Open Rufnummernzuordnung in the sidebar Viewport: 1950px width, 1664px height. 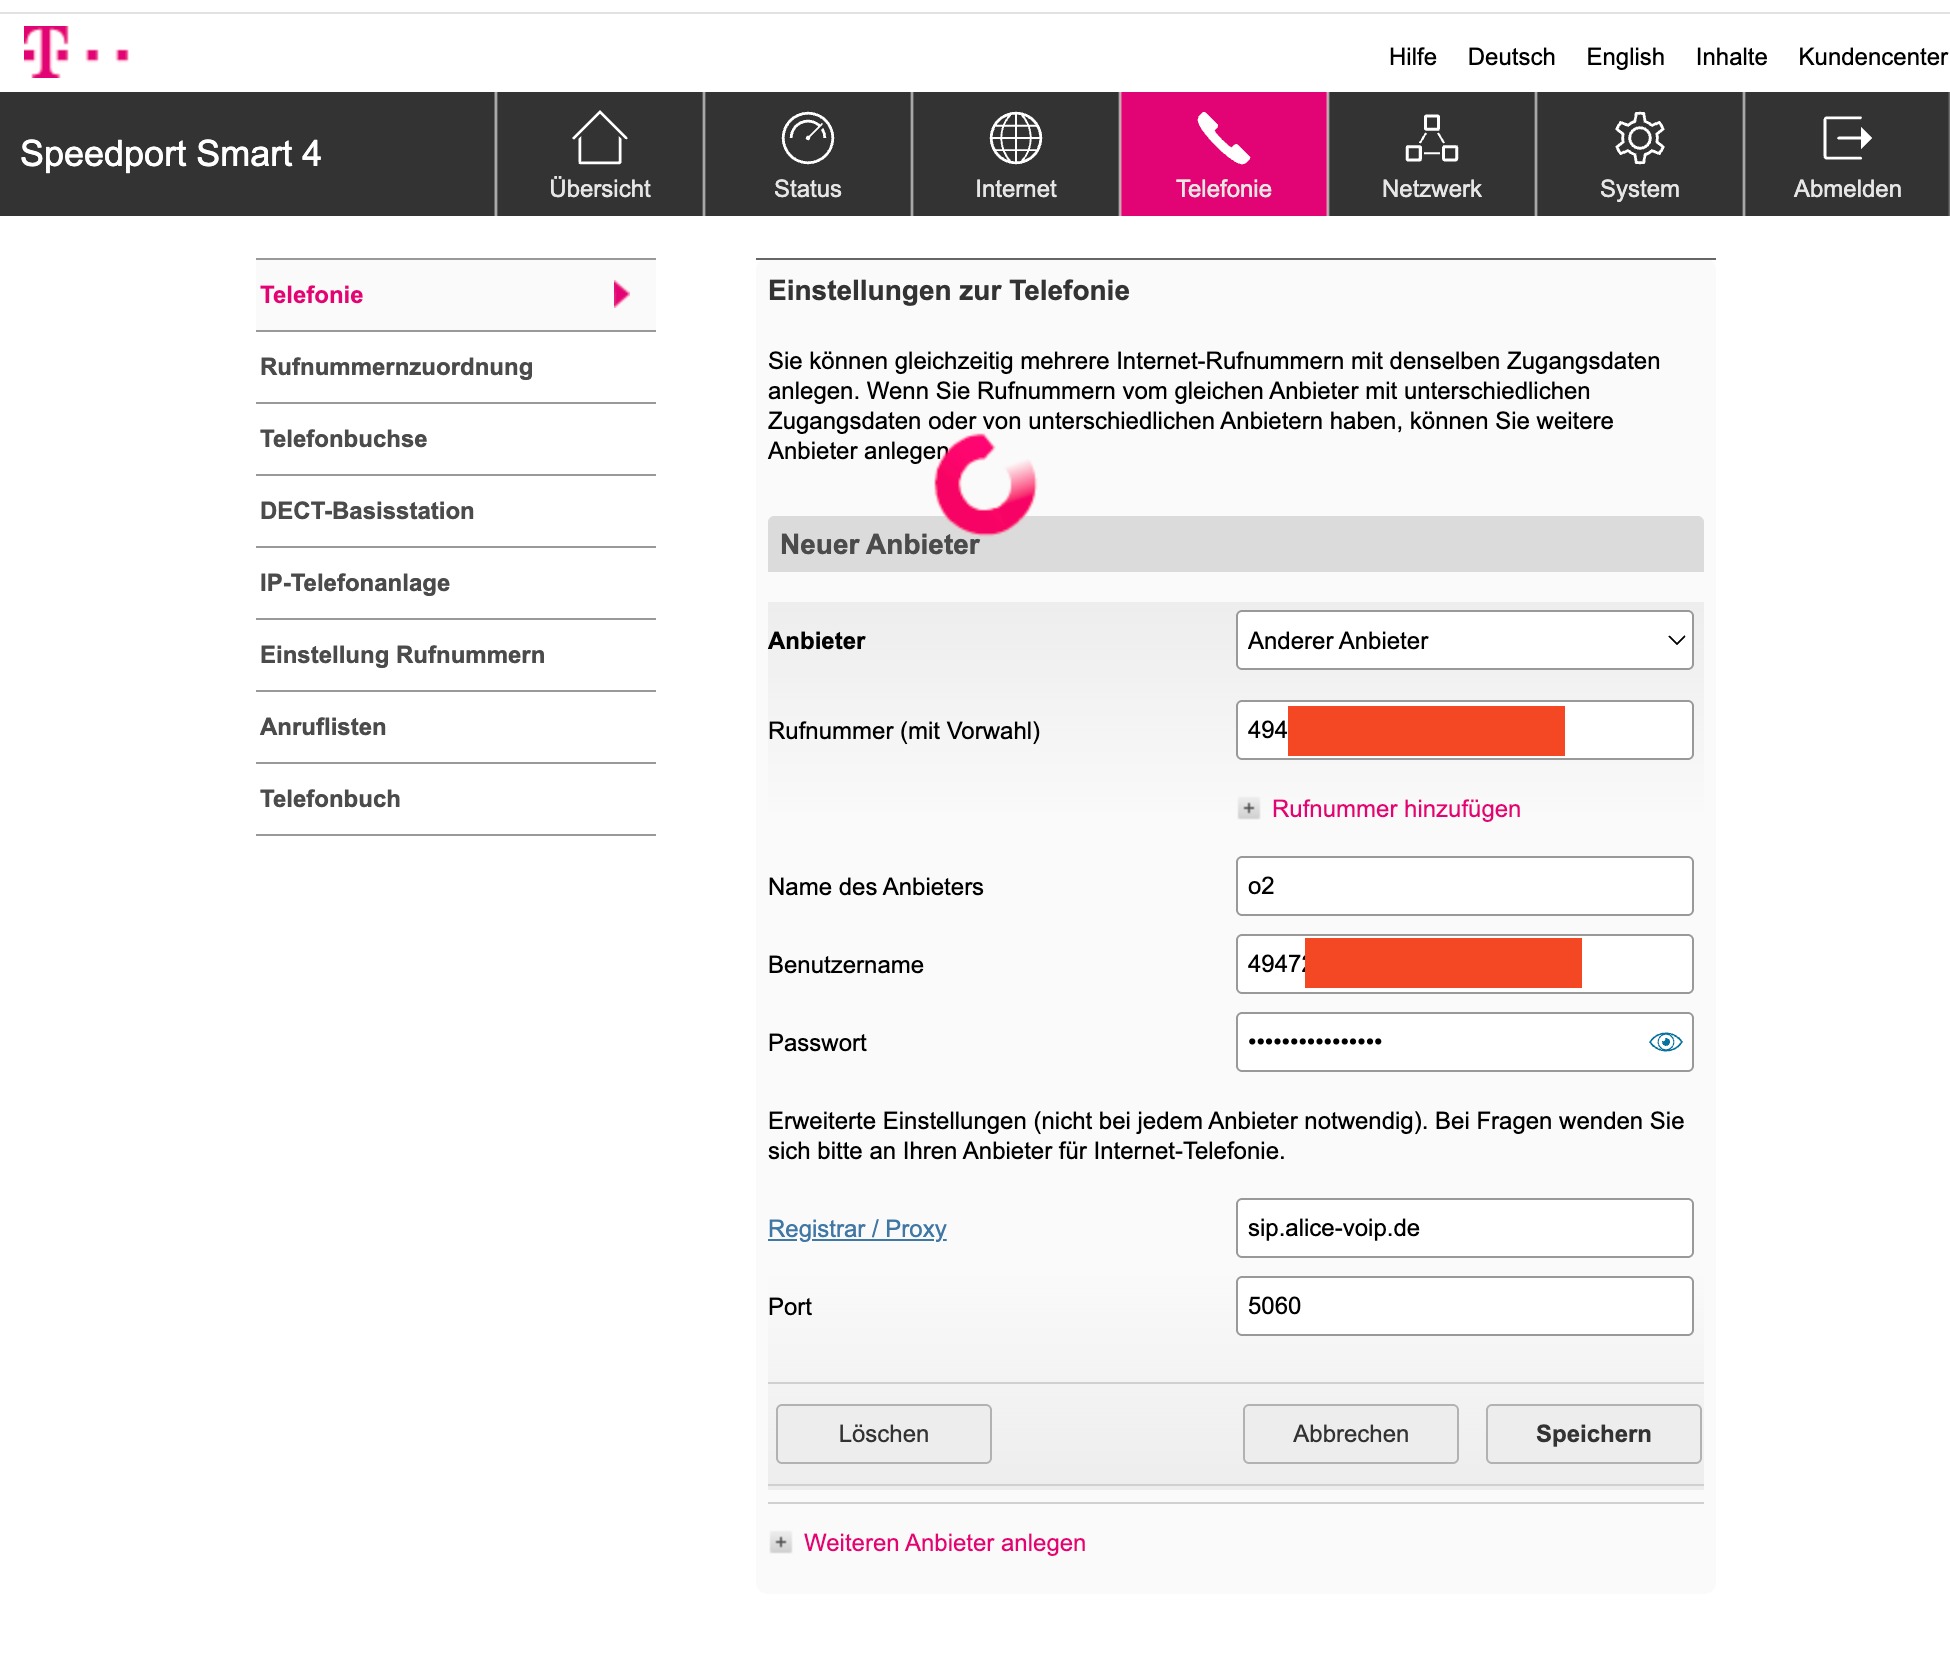[456, 367]
